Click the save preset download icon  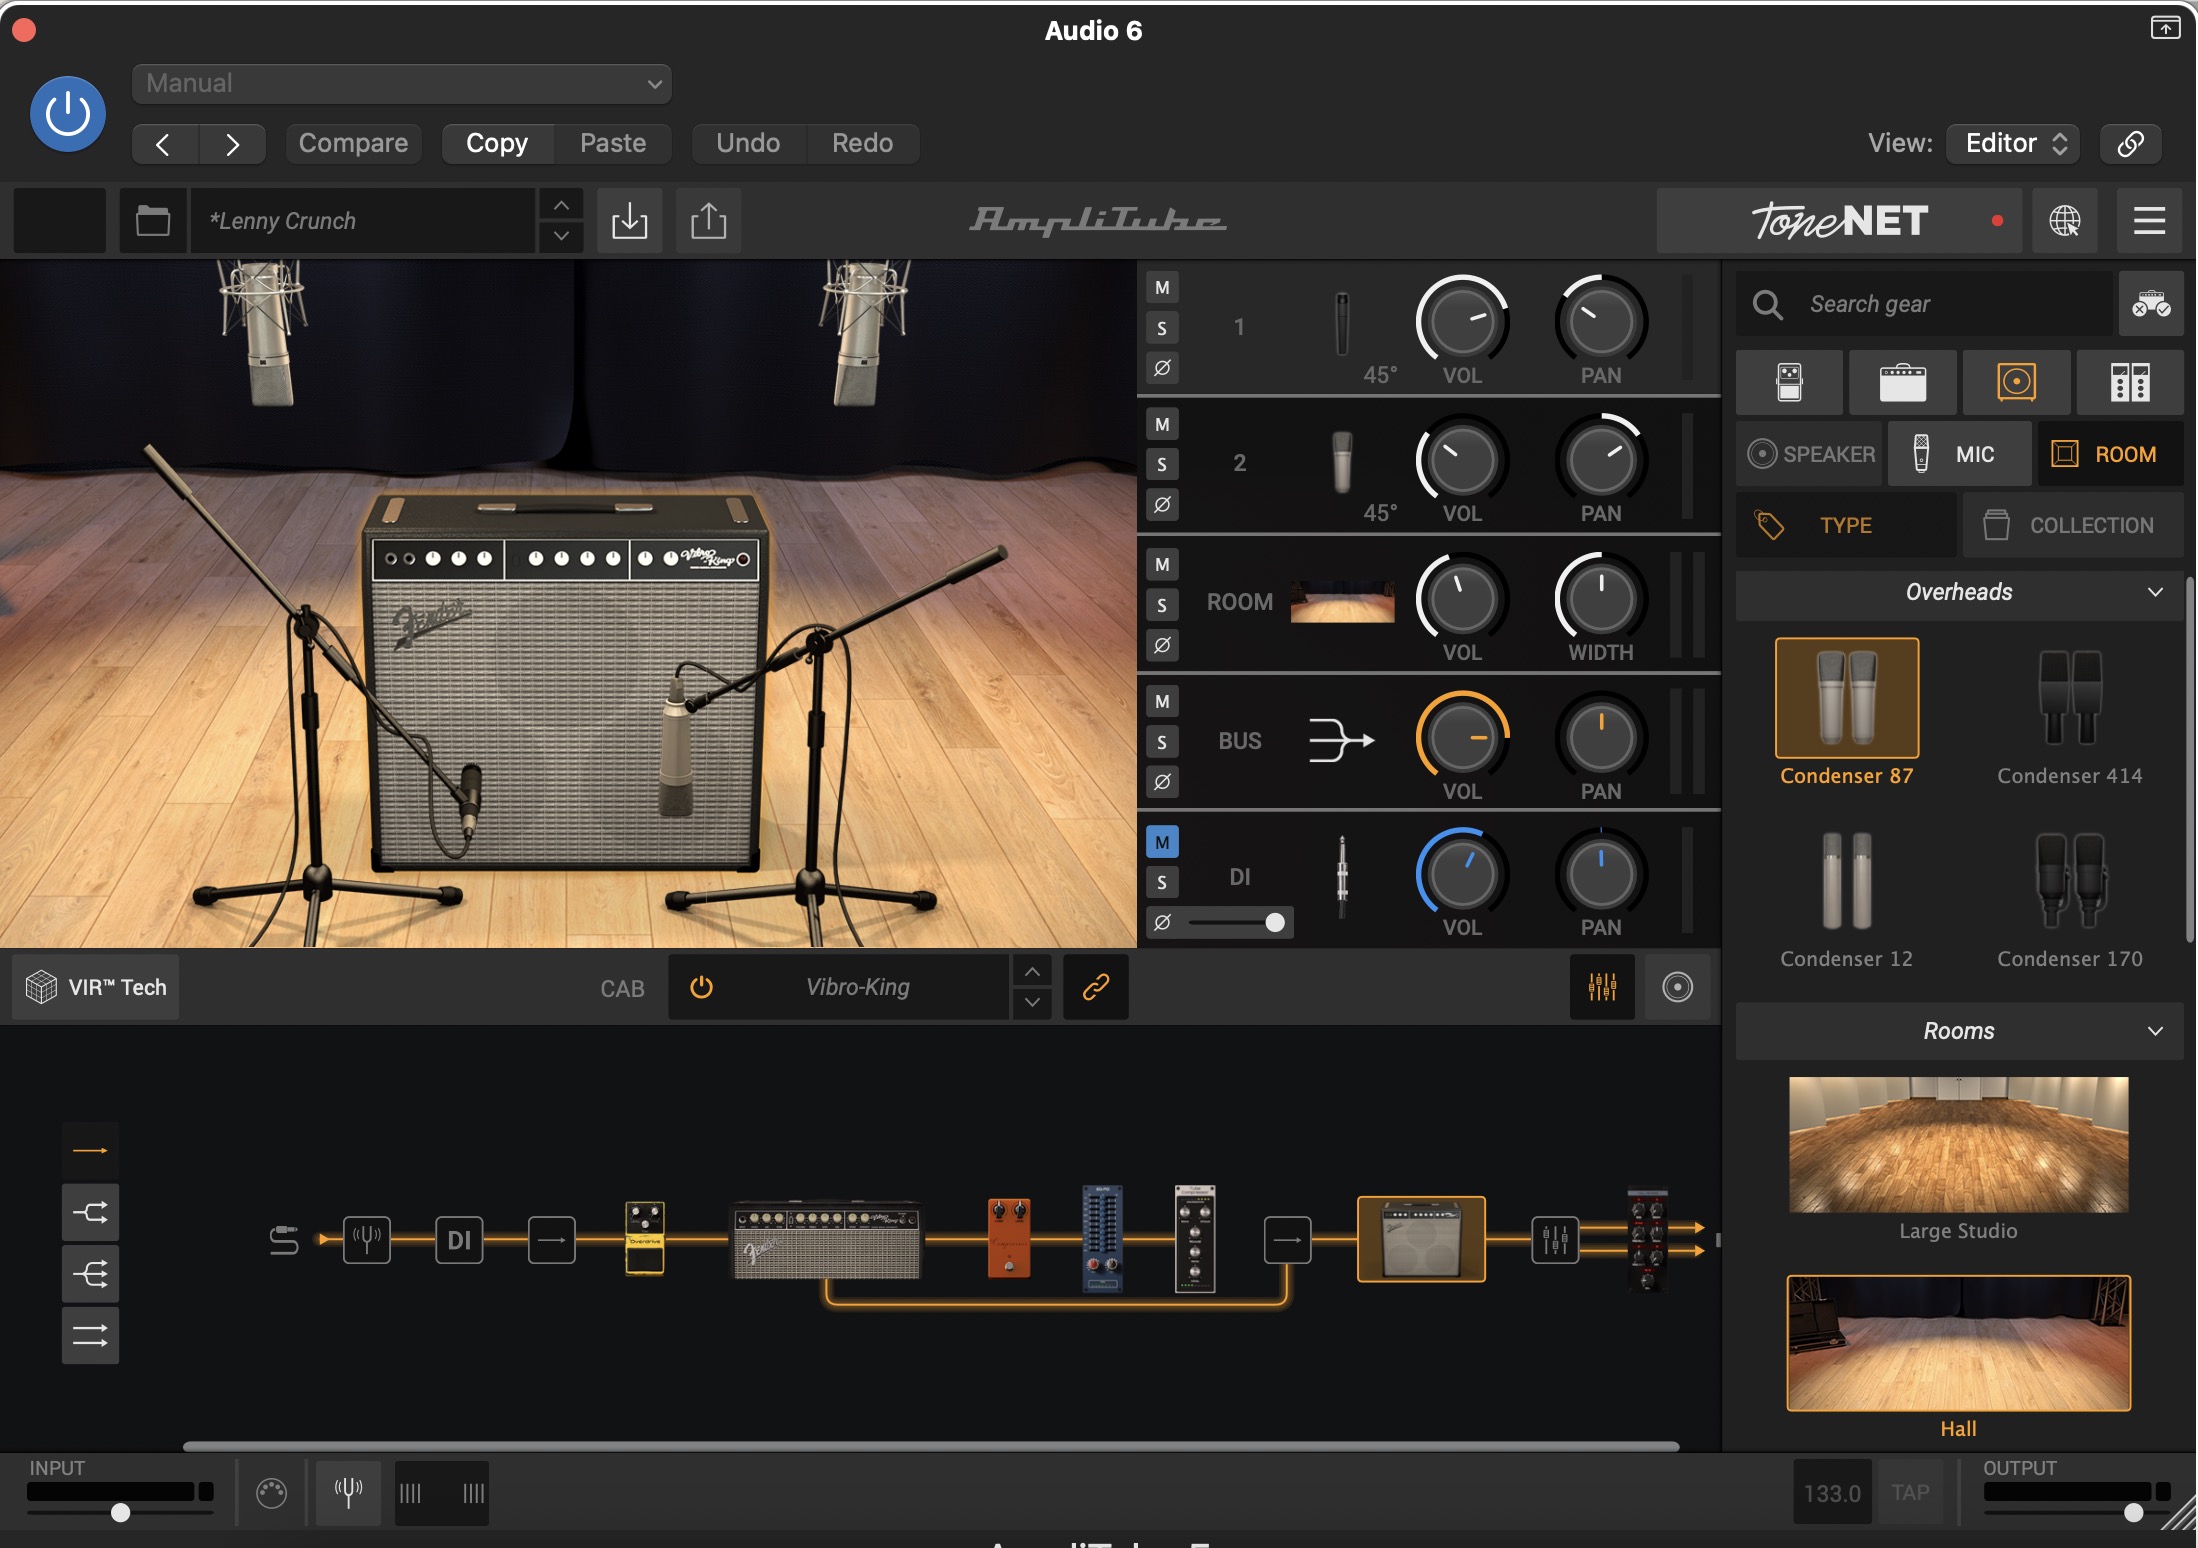point(630,221)
